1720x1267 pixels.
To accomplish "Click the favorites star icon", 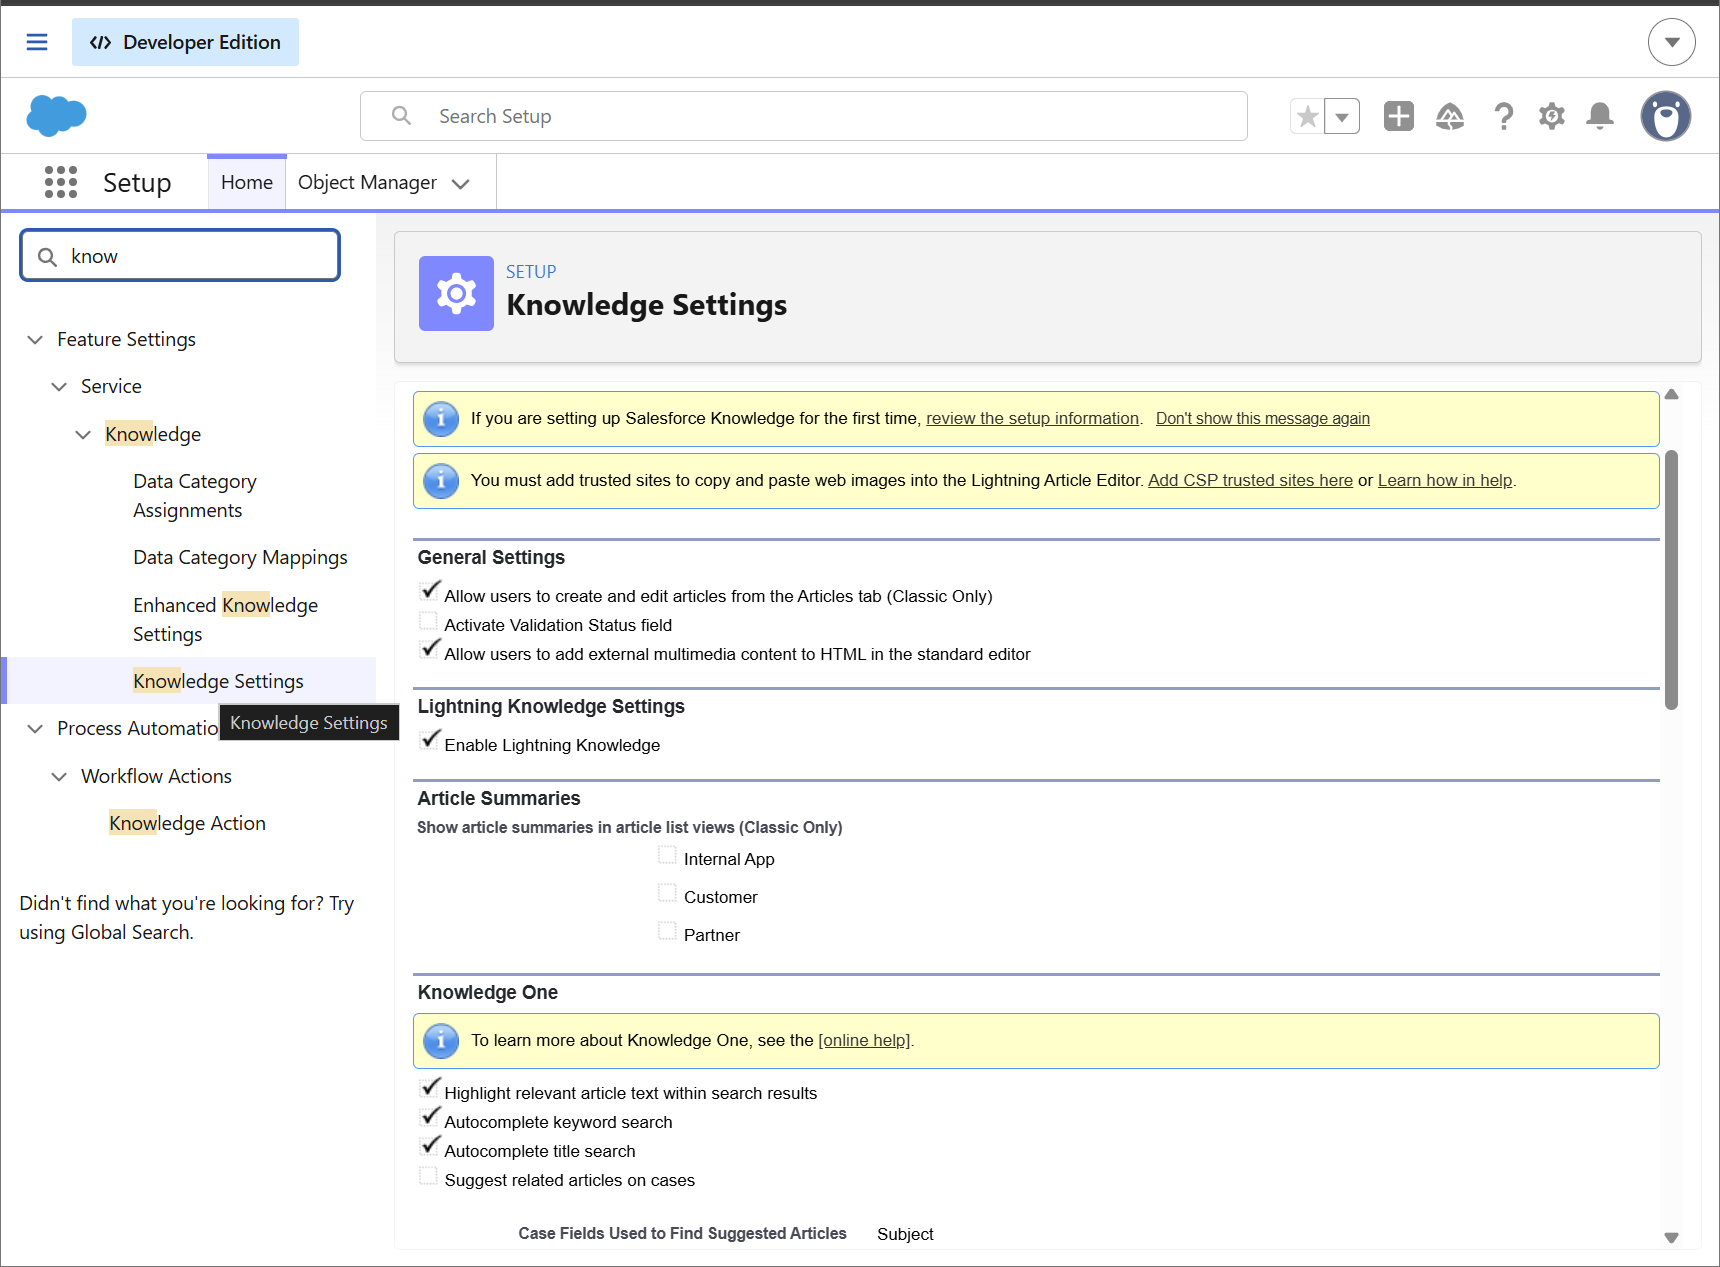I will [x=1307, y=116].
